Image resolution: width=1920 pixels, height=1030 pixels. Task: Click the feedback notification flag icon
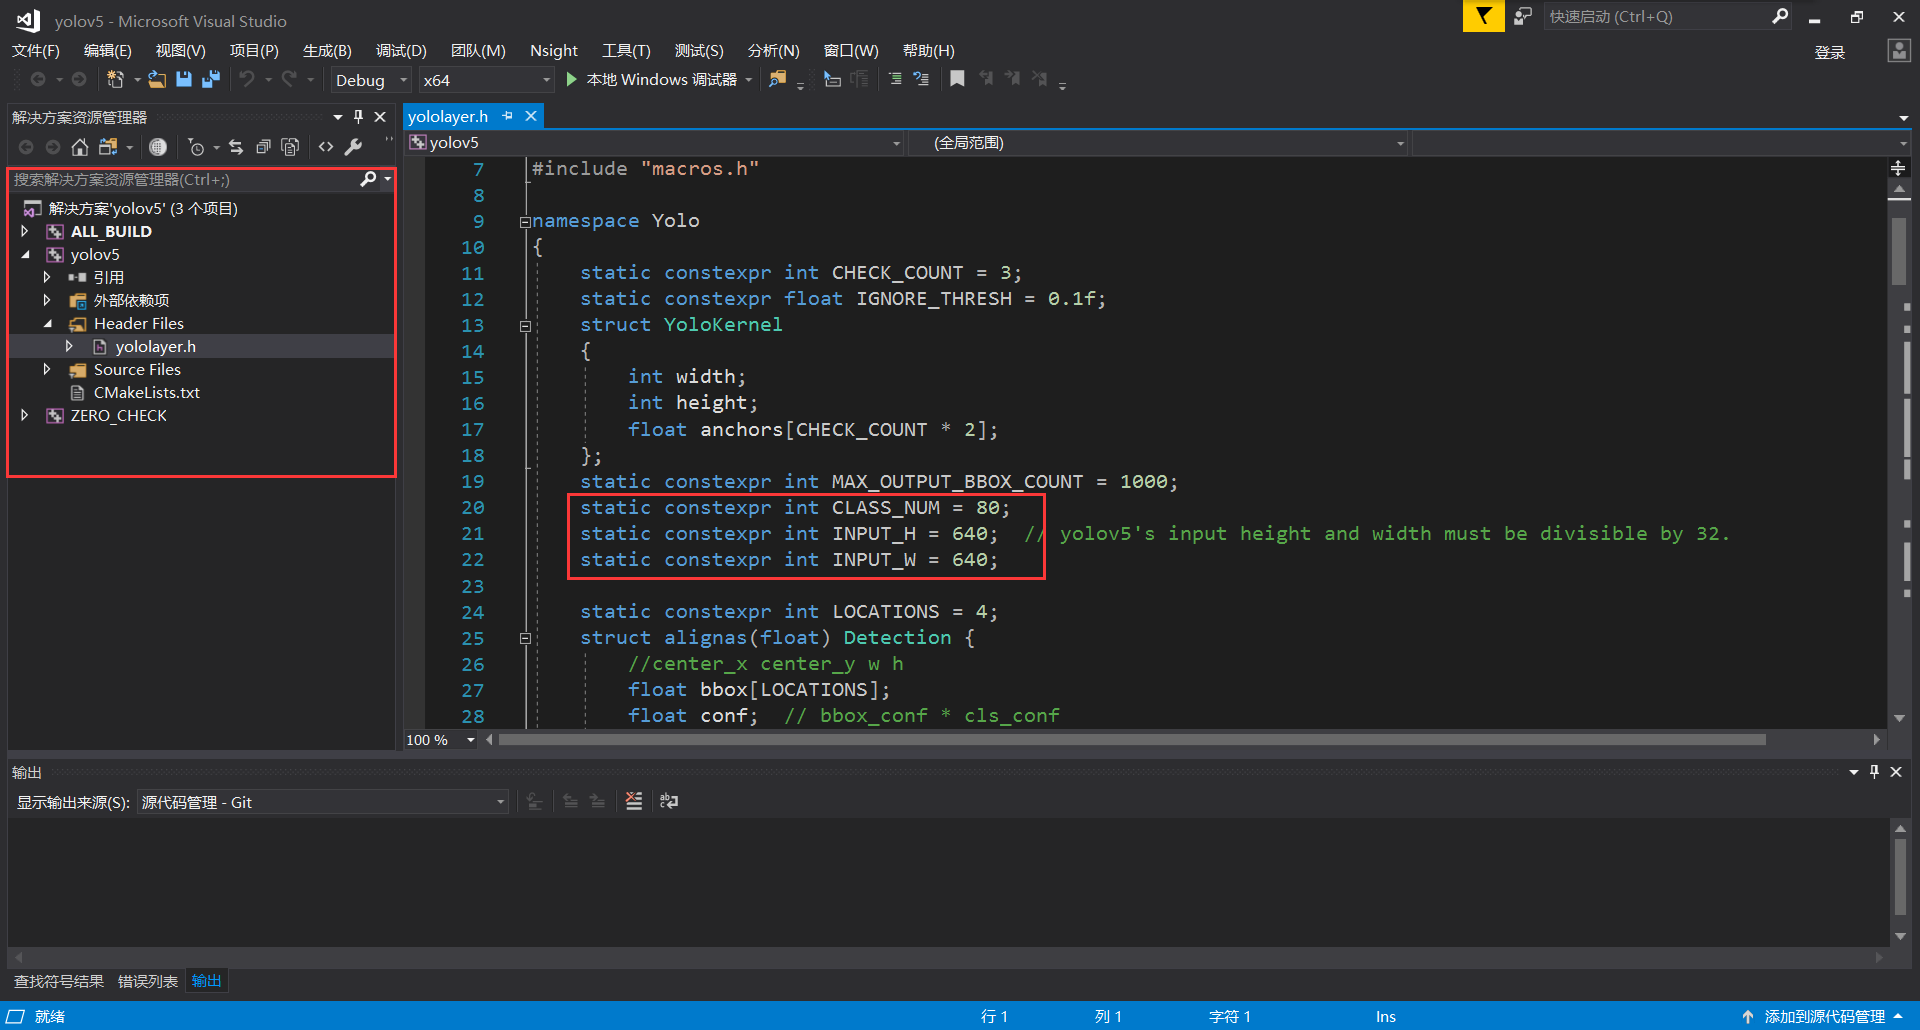point(1483,16)
